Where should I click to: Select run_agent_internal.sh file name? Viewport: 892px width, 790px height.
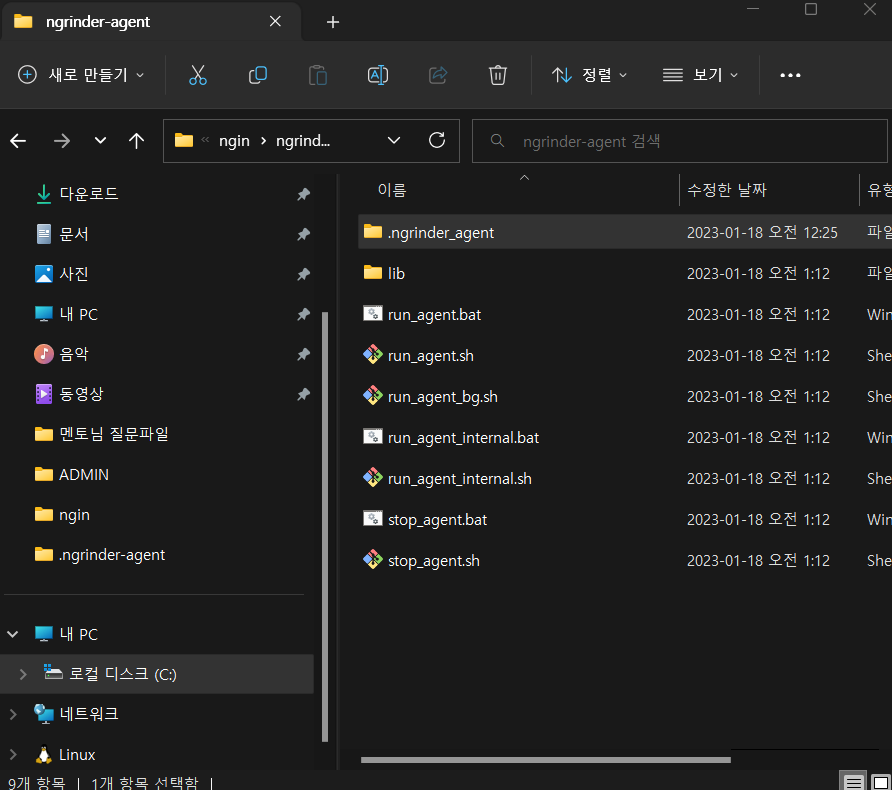click(x=460, y=478)
